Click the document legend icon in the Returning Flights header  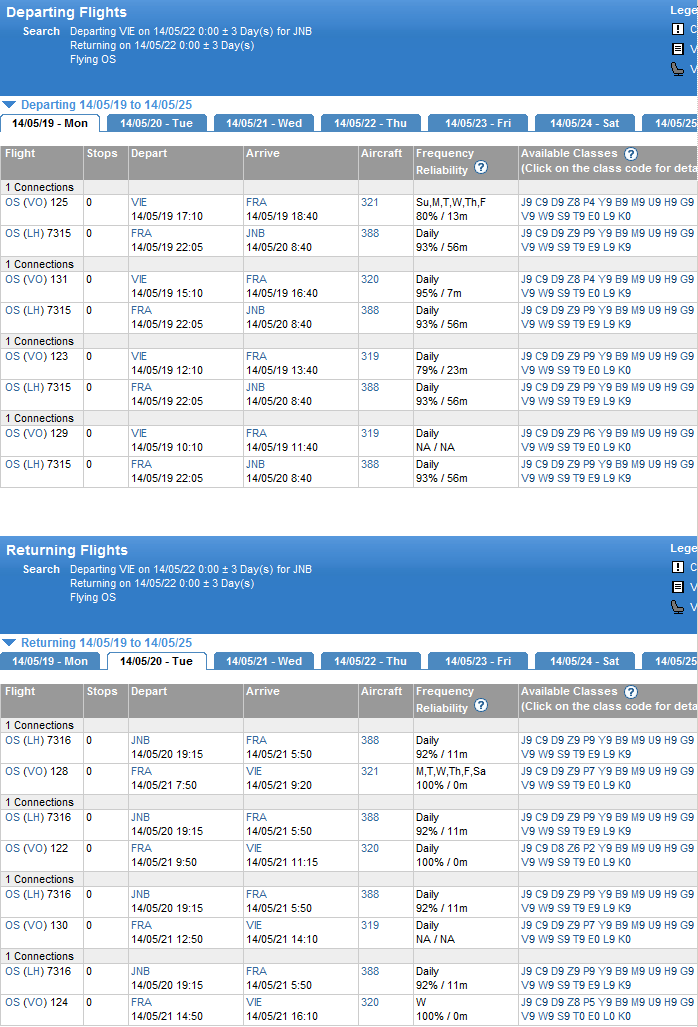(x=678, y=587)
